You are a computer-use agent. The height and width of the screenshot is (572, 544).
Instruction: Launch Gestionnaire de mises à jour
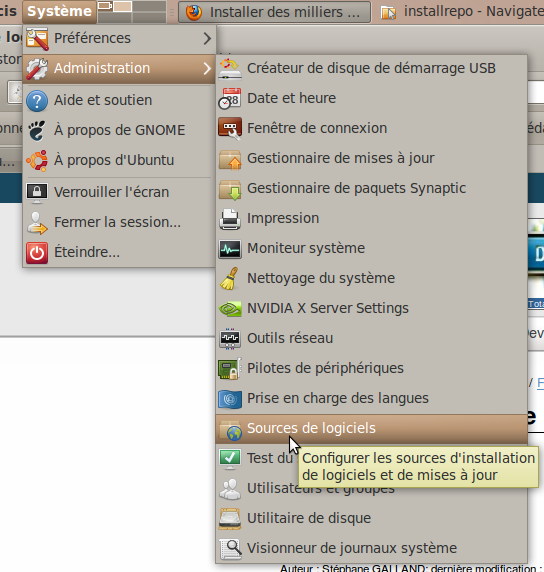coord(371,158)
